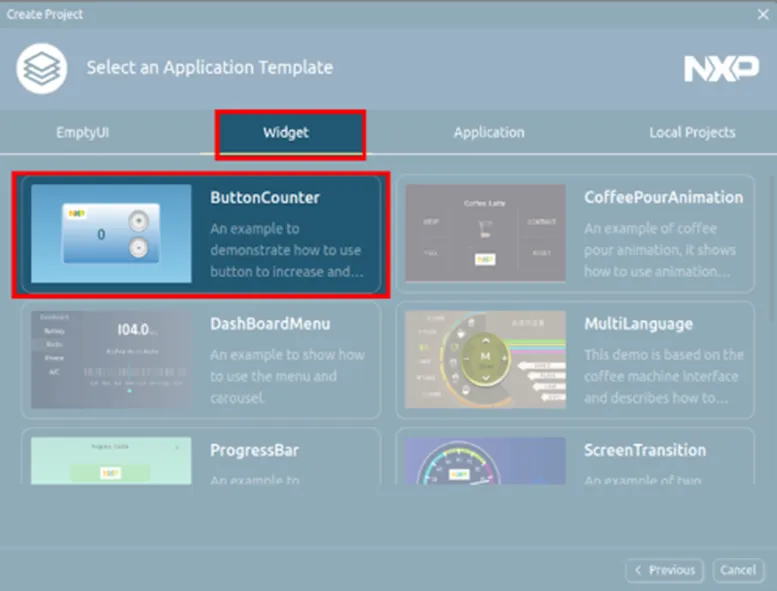This screenshot has height=591, width=777.
Task: Click the ScreenTransition gauge thumbnail
Action: [x=485, y=460]
